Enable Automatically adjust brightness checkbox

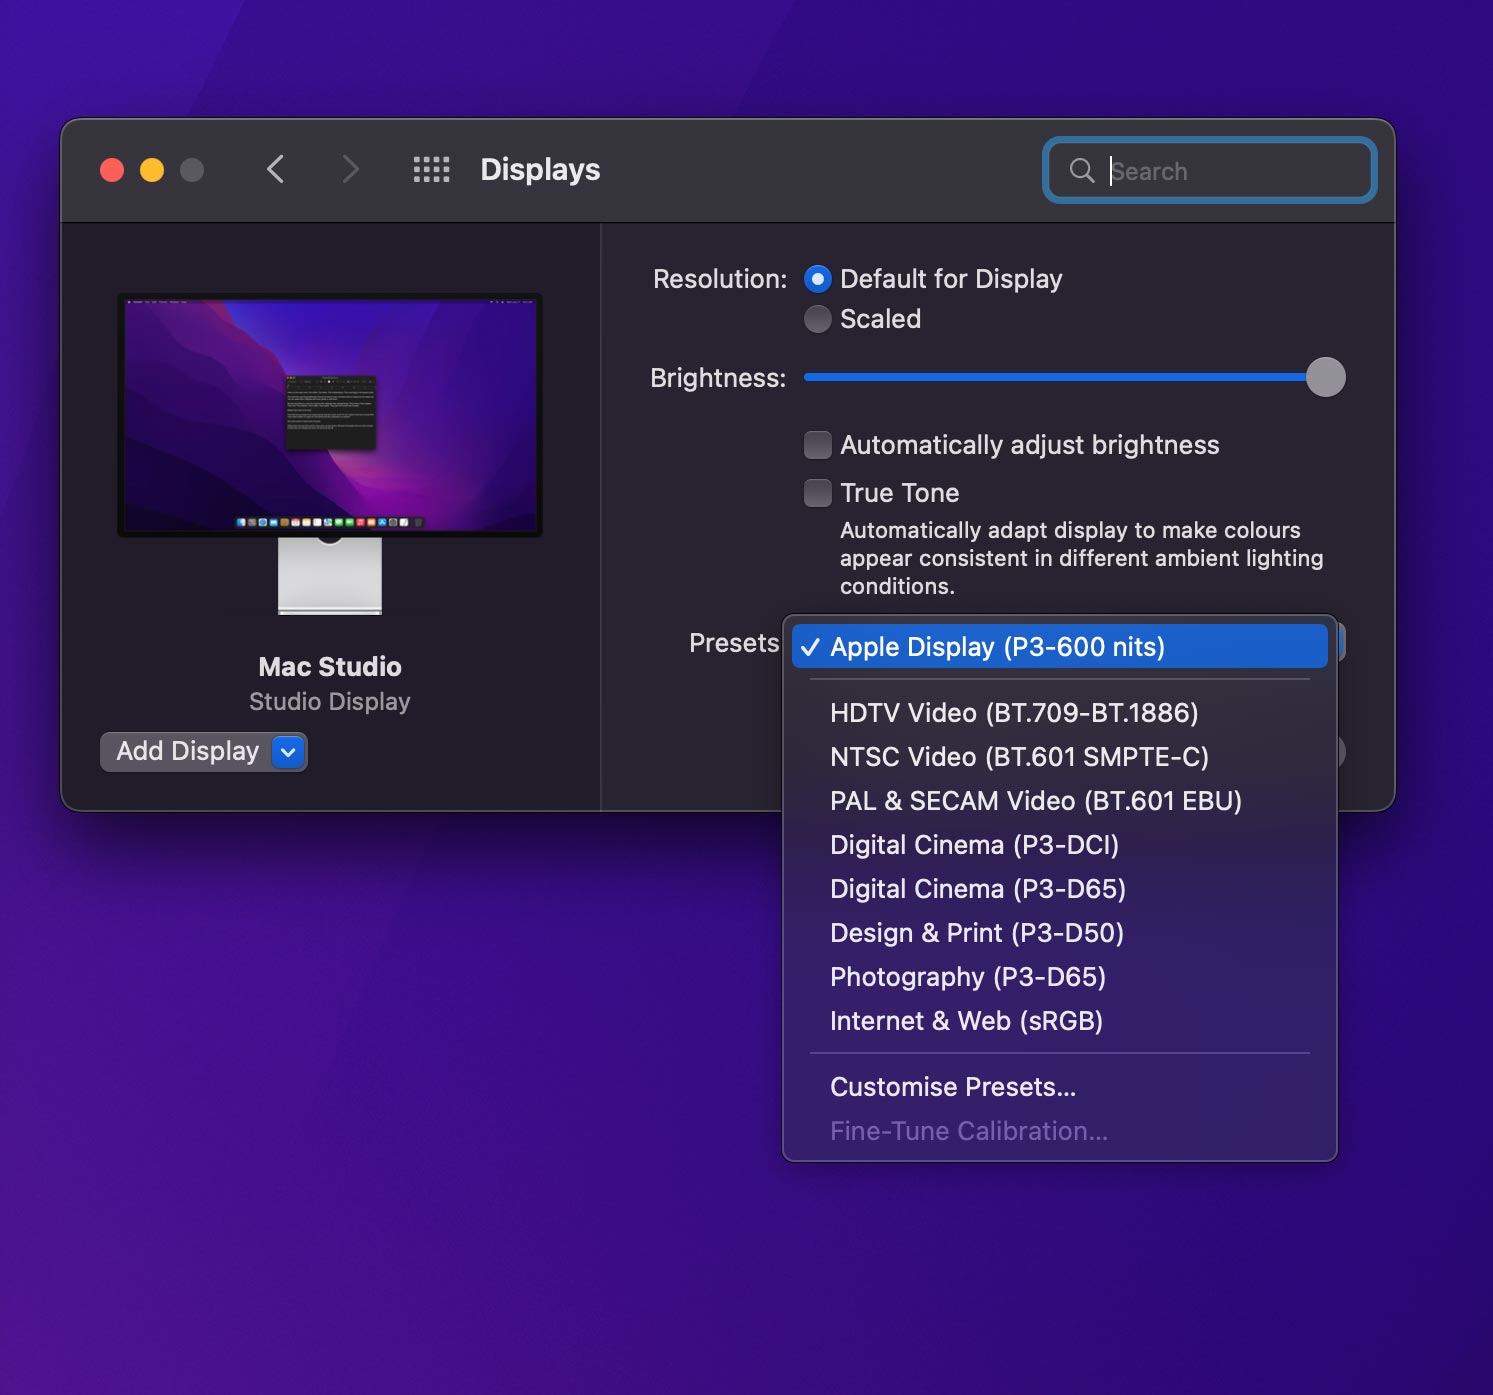[x=818, y=445]
